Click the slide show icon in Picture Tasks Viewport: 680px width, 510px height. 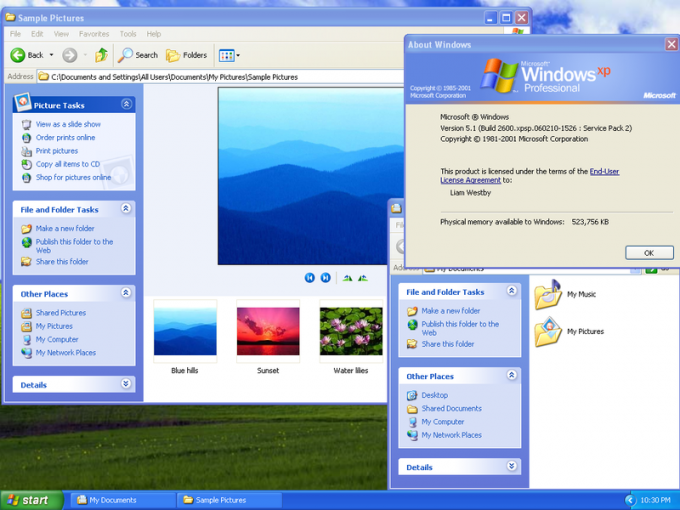[26, 124]
